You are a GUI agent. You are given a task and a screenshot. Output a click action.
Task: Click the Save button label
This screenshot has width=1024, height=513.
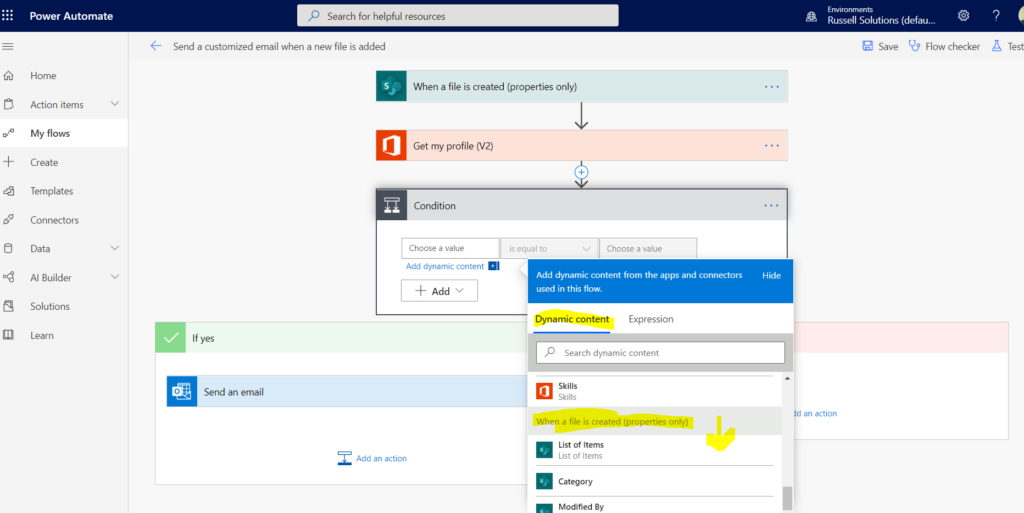[x=888, y=46]
